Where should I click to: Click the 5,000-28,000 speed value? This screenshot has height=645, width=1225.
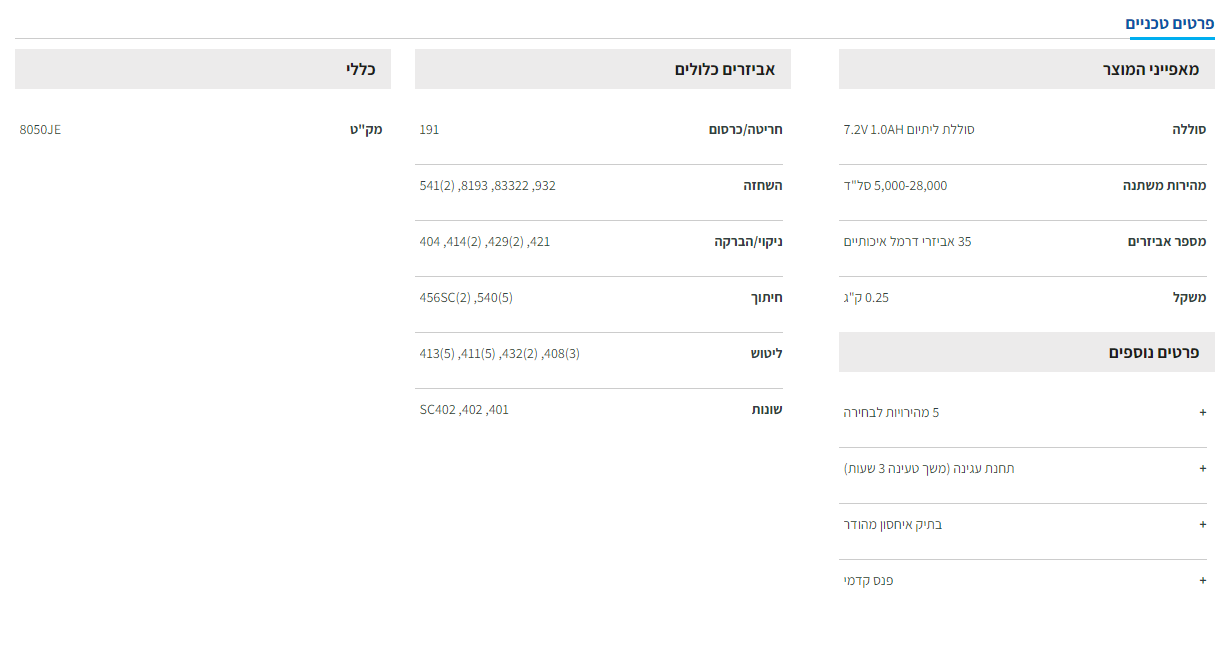pos(895,186)
